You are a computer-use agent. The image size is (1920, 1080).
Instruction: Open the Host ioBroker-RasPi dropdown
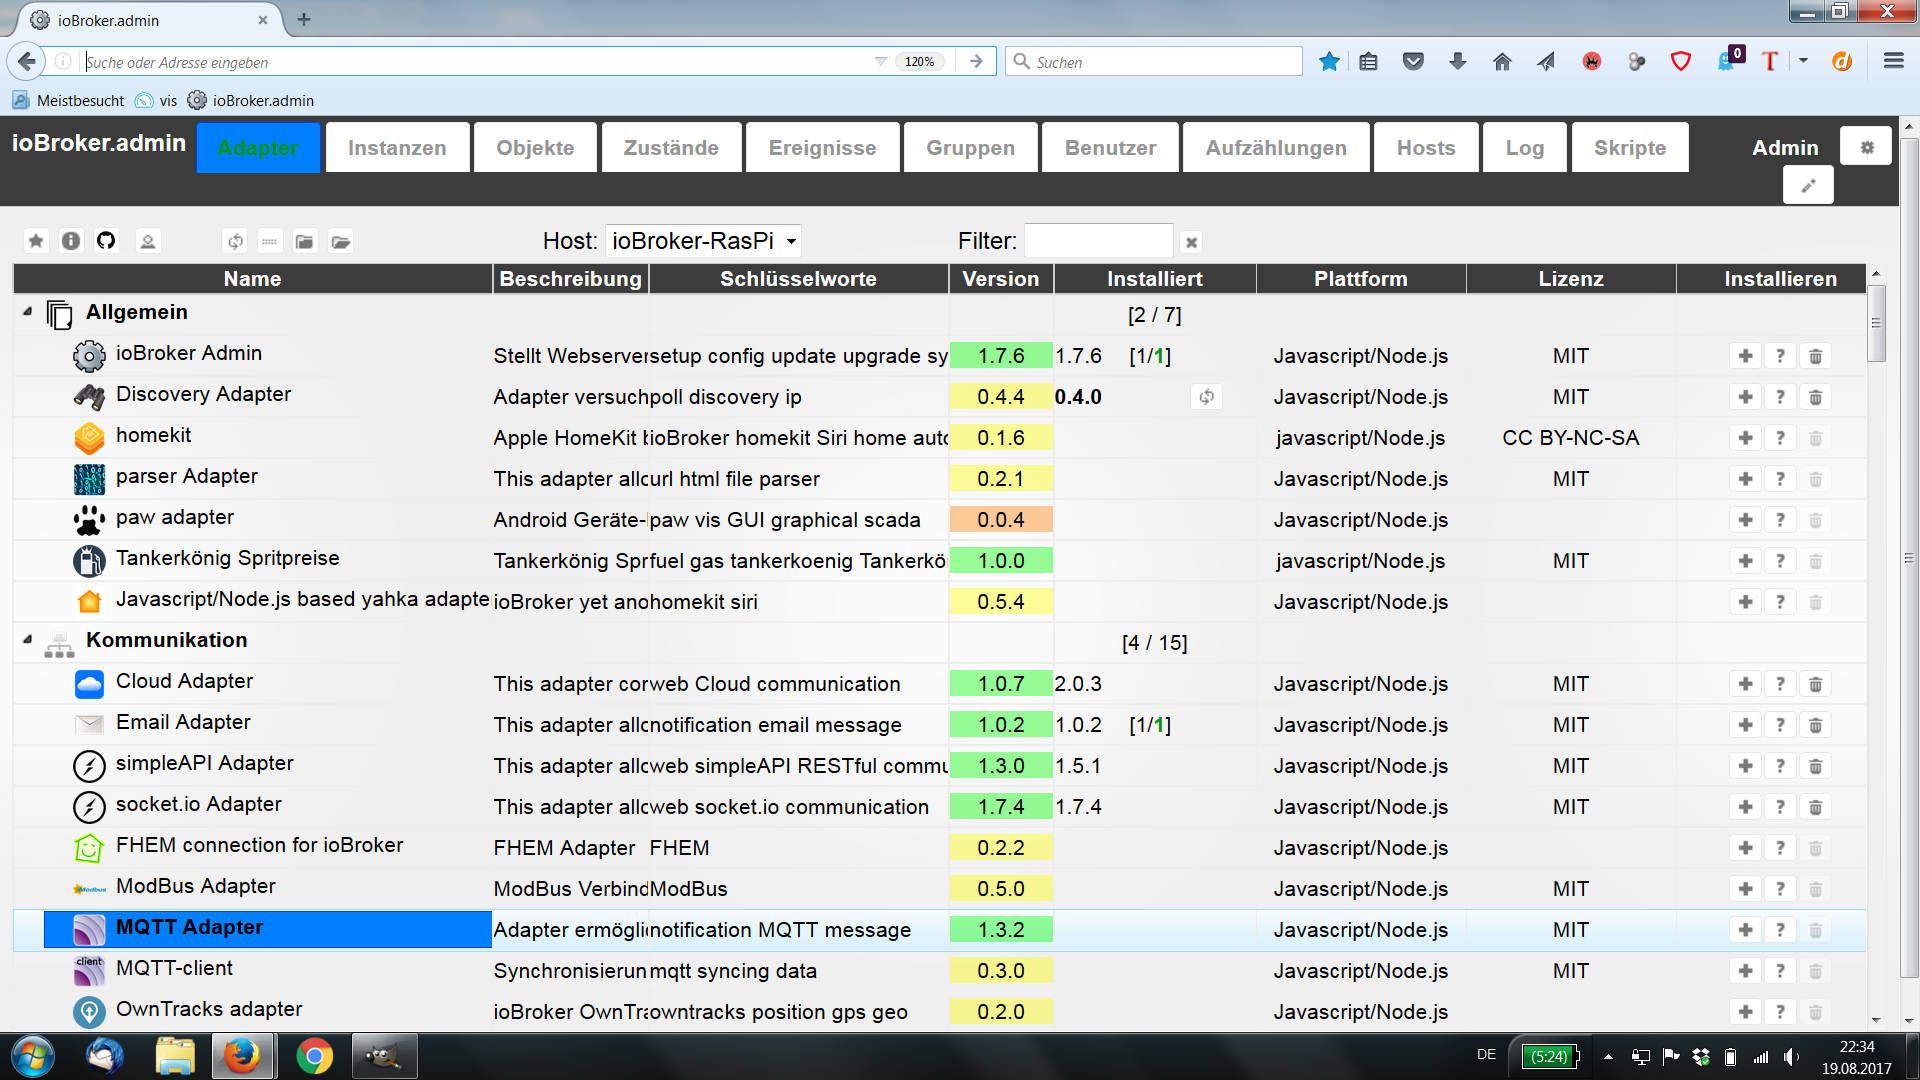tap(703, 241)
